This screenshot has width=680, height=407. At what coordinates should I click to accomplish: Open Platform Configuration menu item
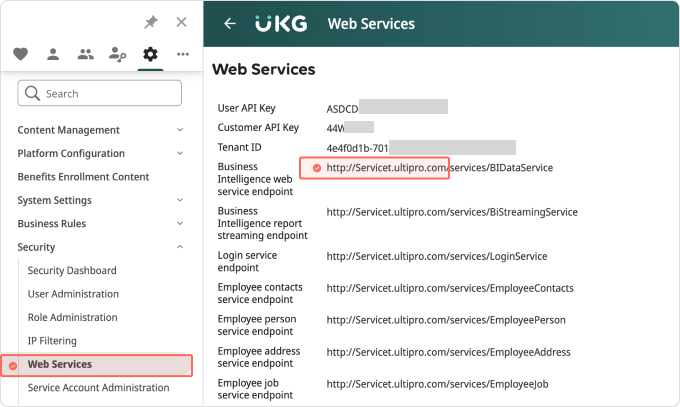coord(71,154)
